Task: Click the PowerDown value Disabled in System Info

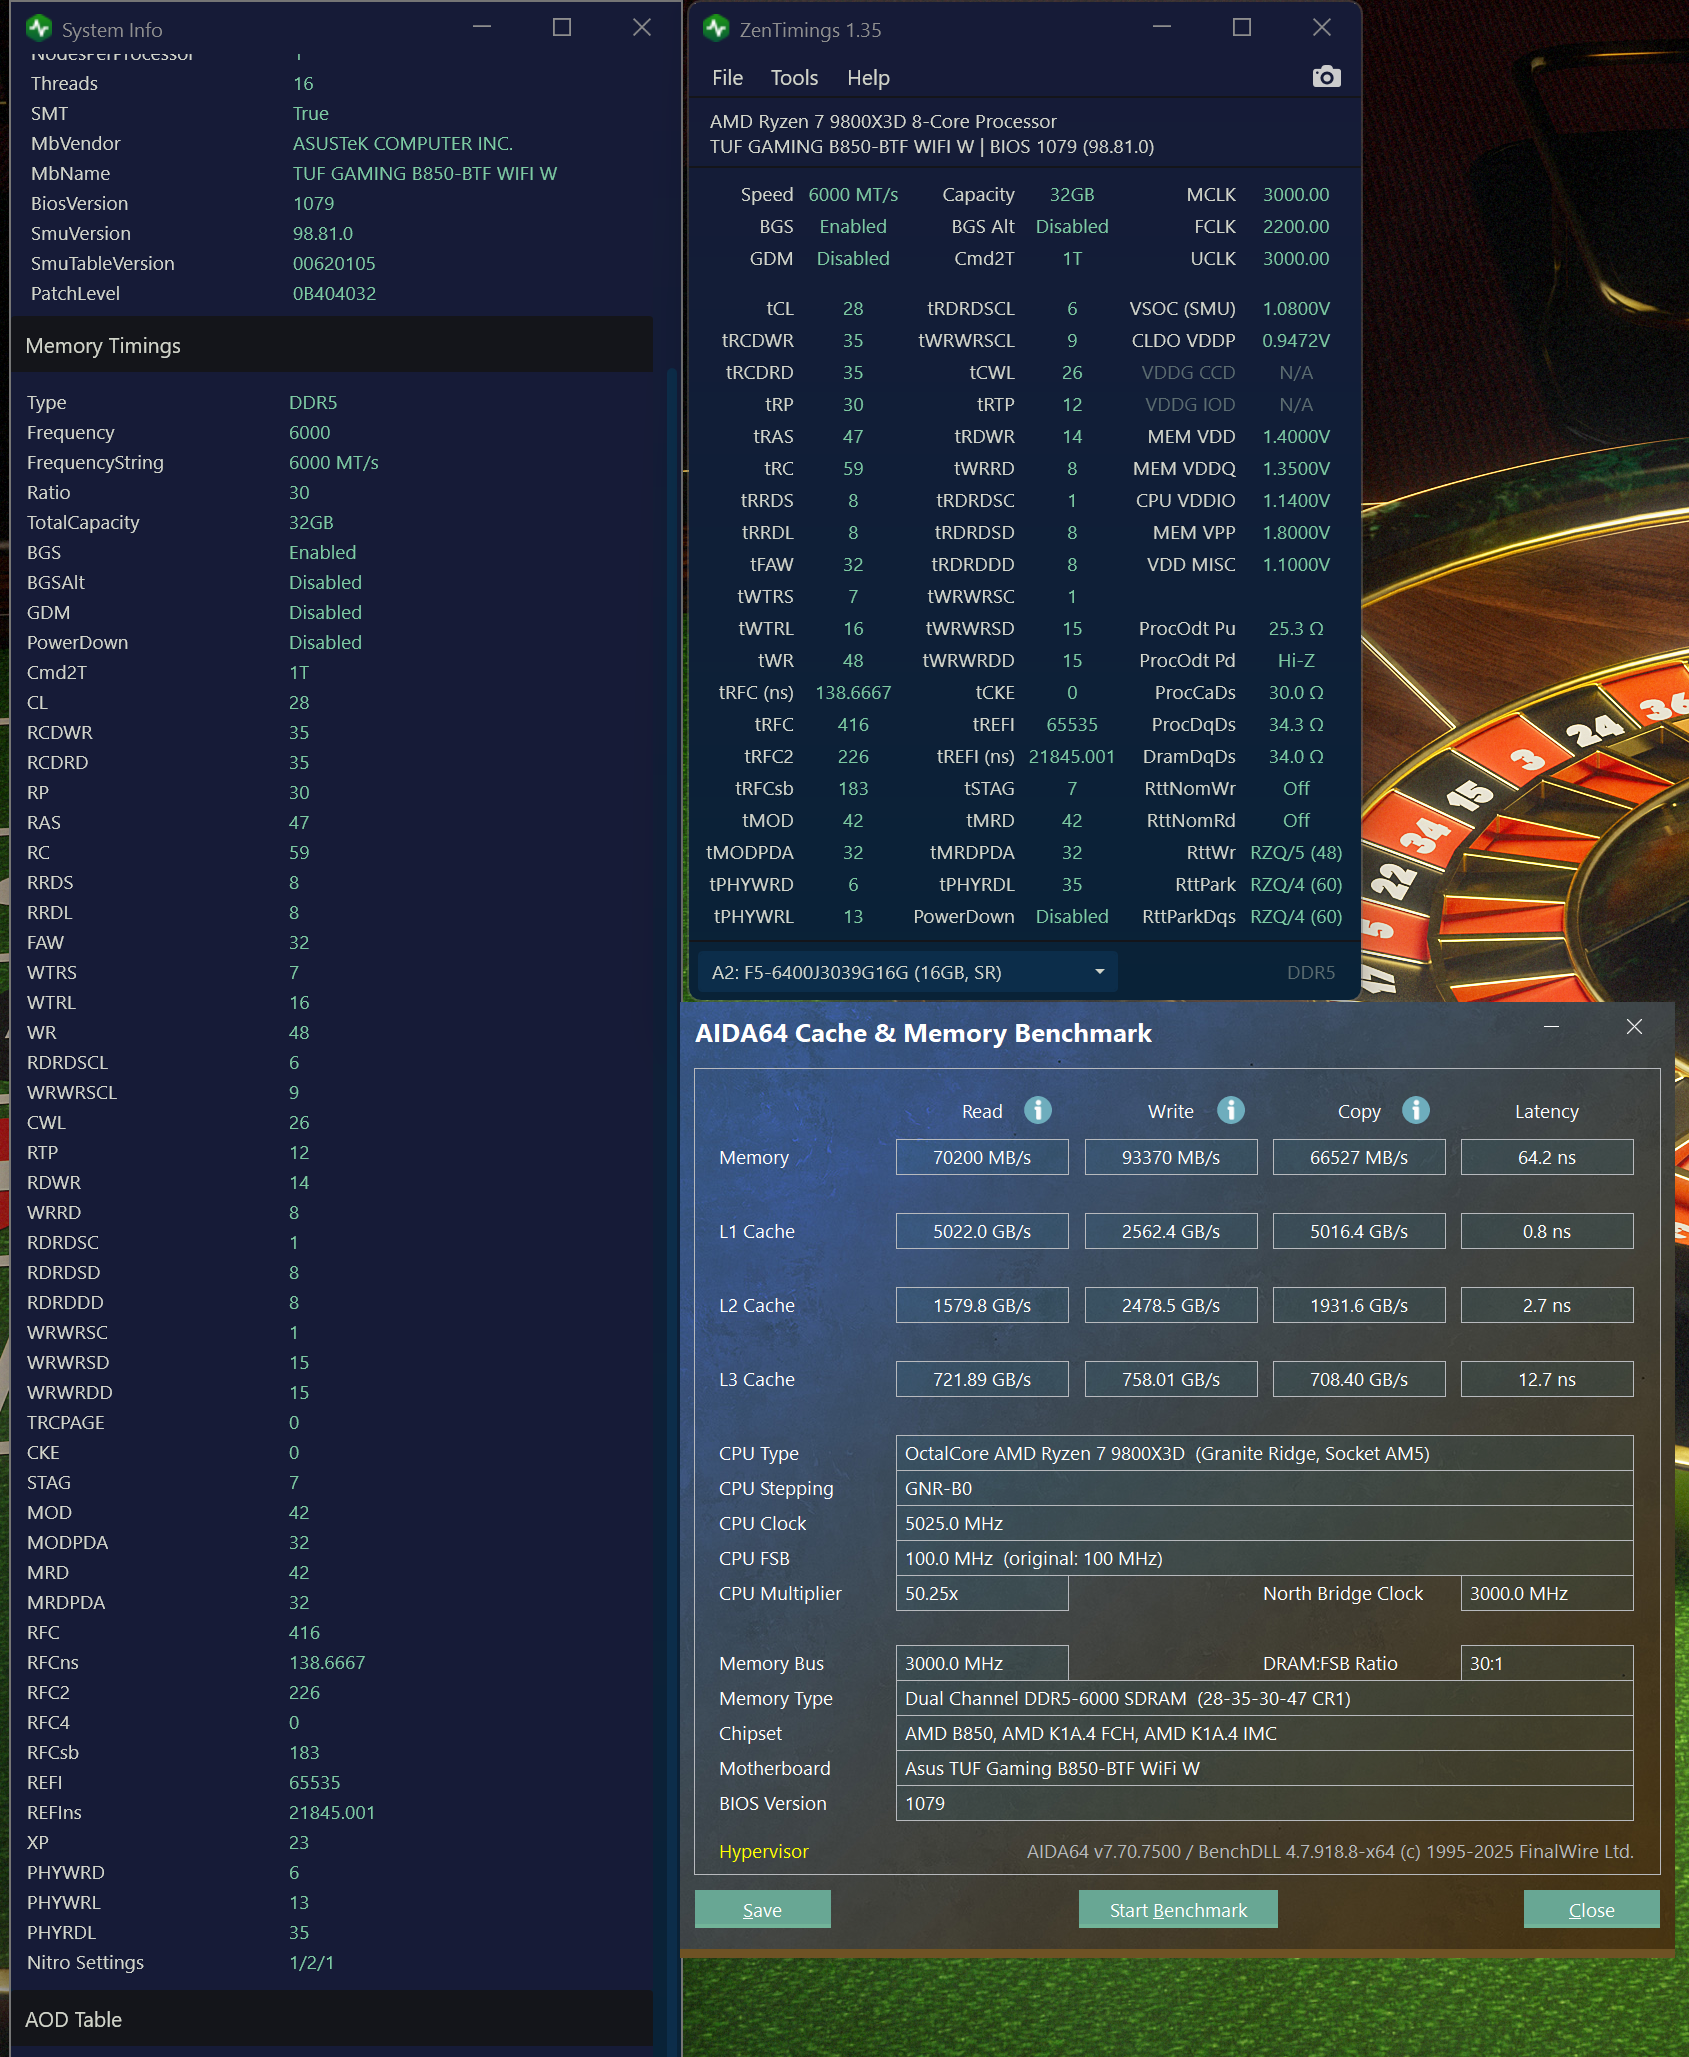Action: (325, 642)
